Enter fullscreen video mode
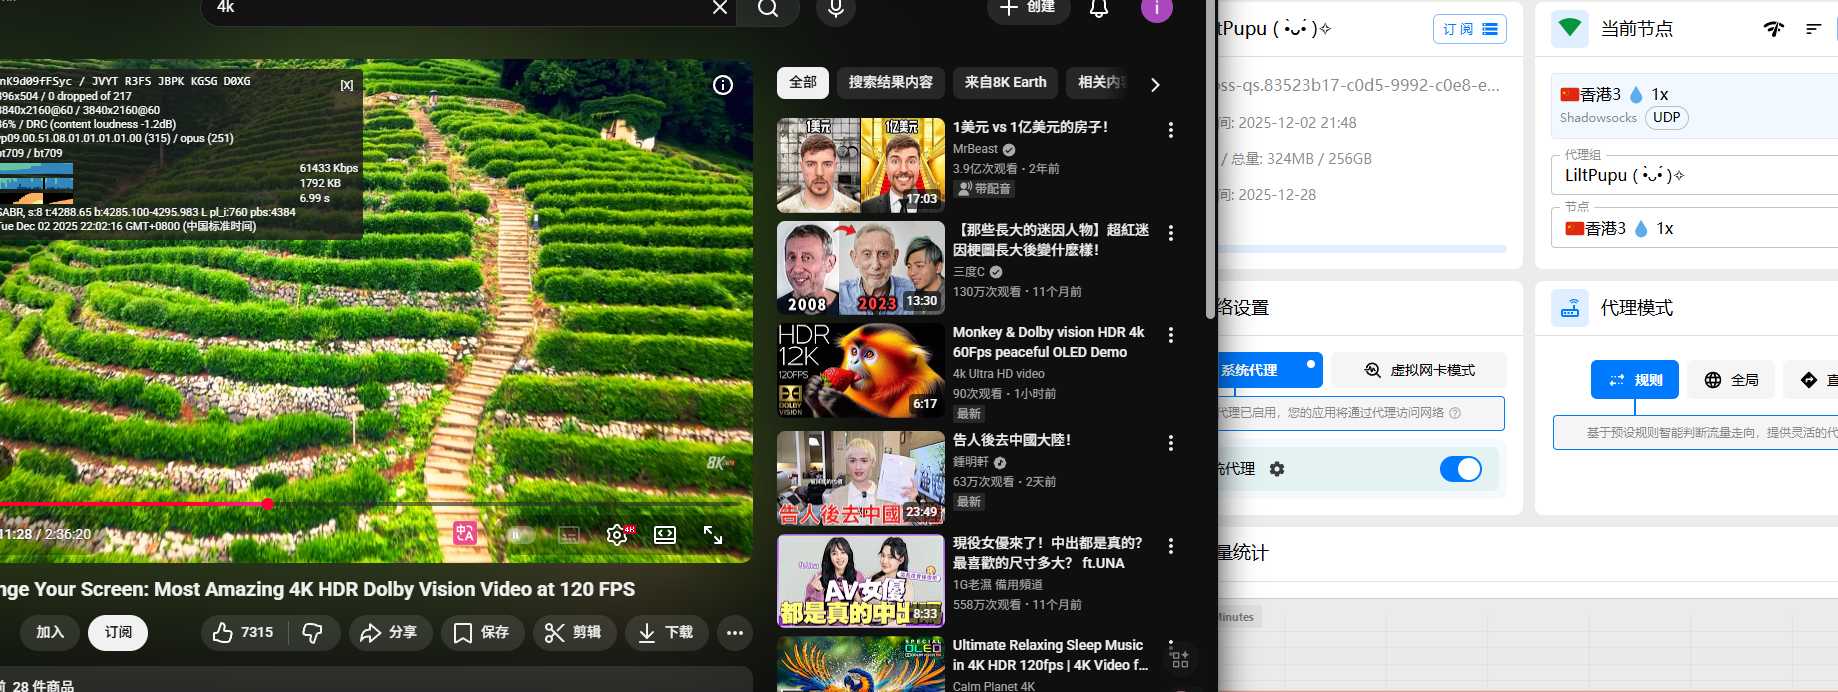 (x=713, y=535)
